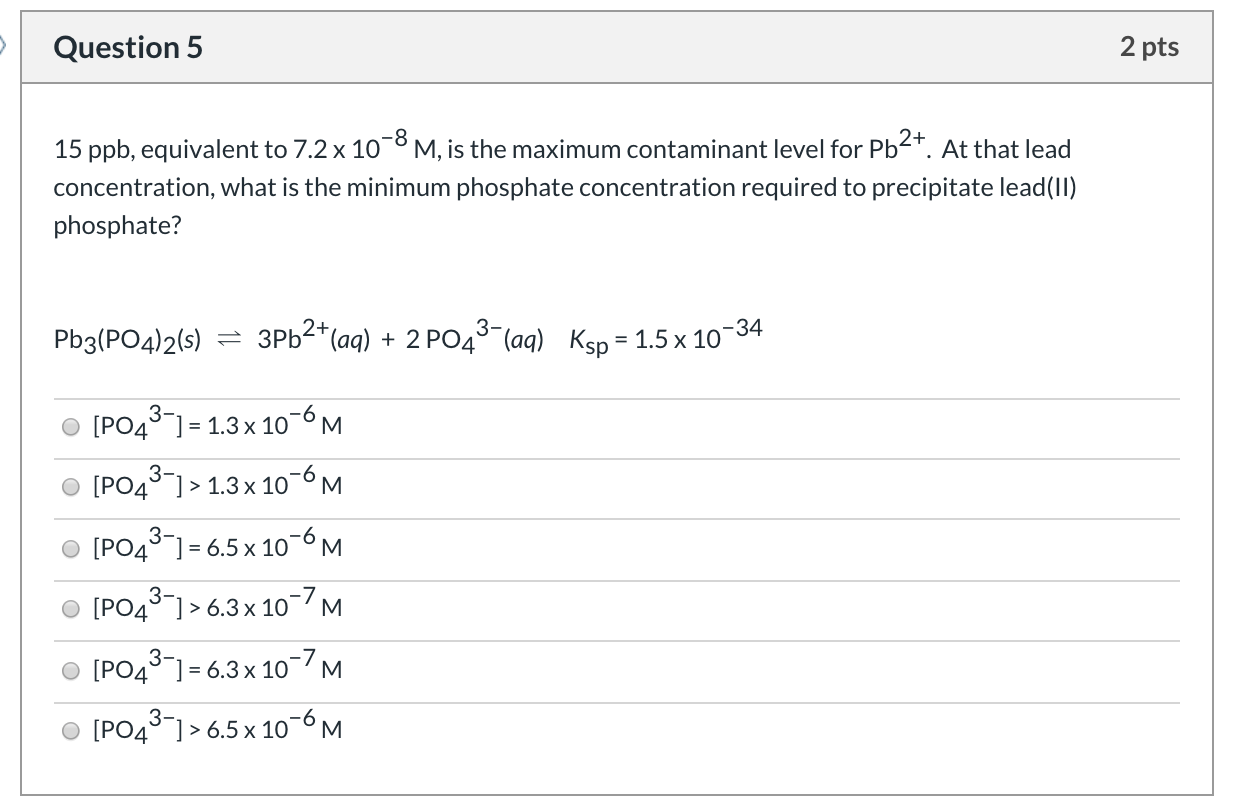
Task: Click the 2 pts points label
Action: (x=1153, y=45)
